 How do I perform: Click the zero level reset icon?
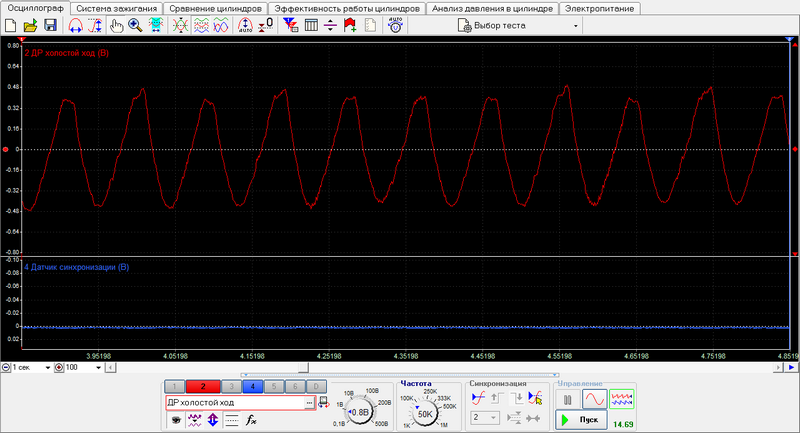[x=265, y=25]
